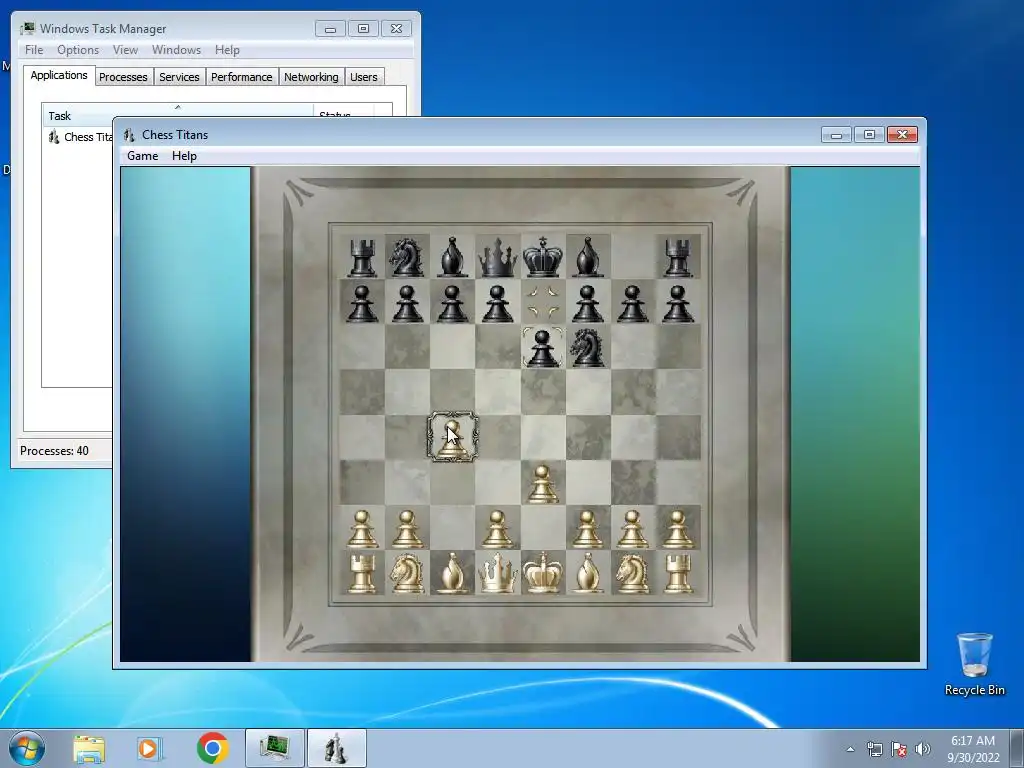The image size is (1024, 768).
Task: Select the white king piece
Action: pos(543,573)
